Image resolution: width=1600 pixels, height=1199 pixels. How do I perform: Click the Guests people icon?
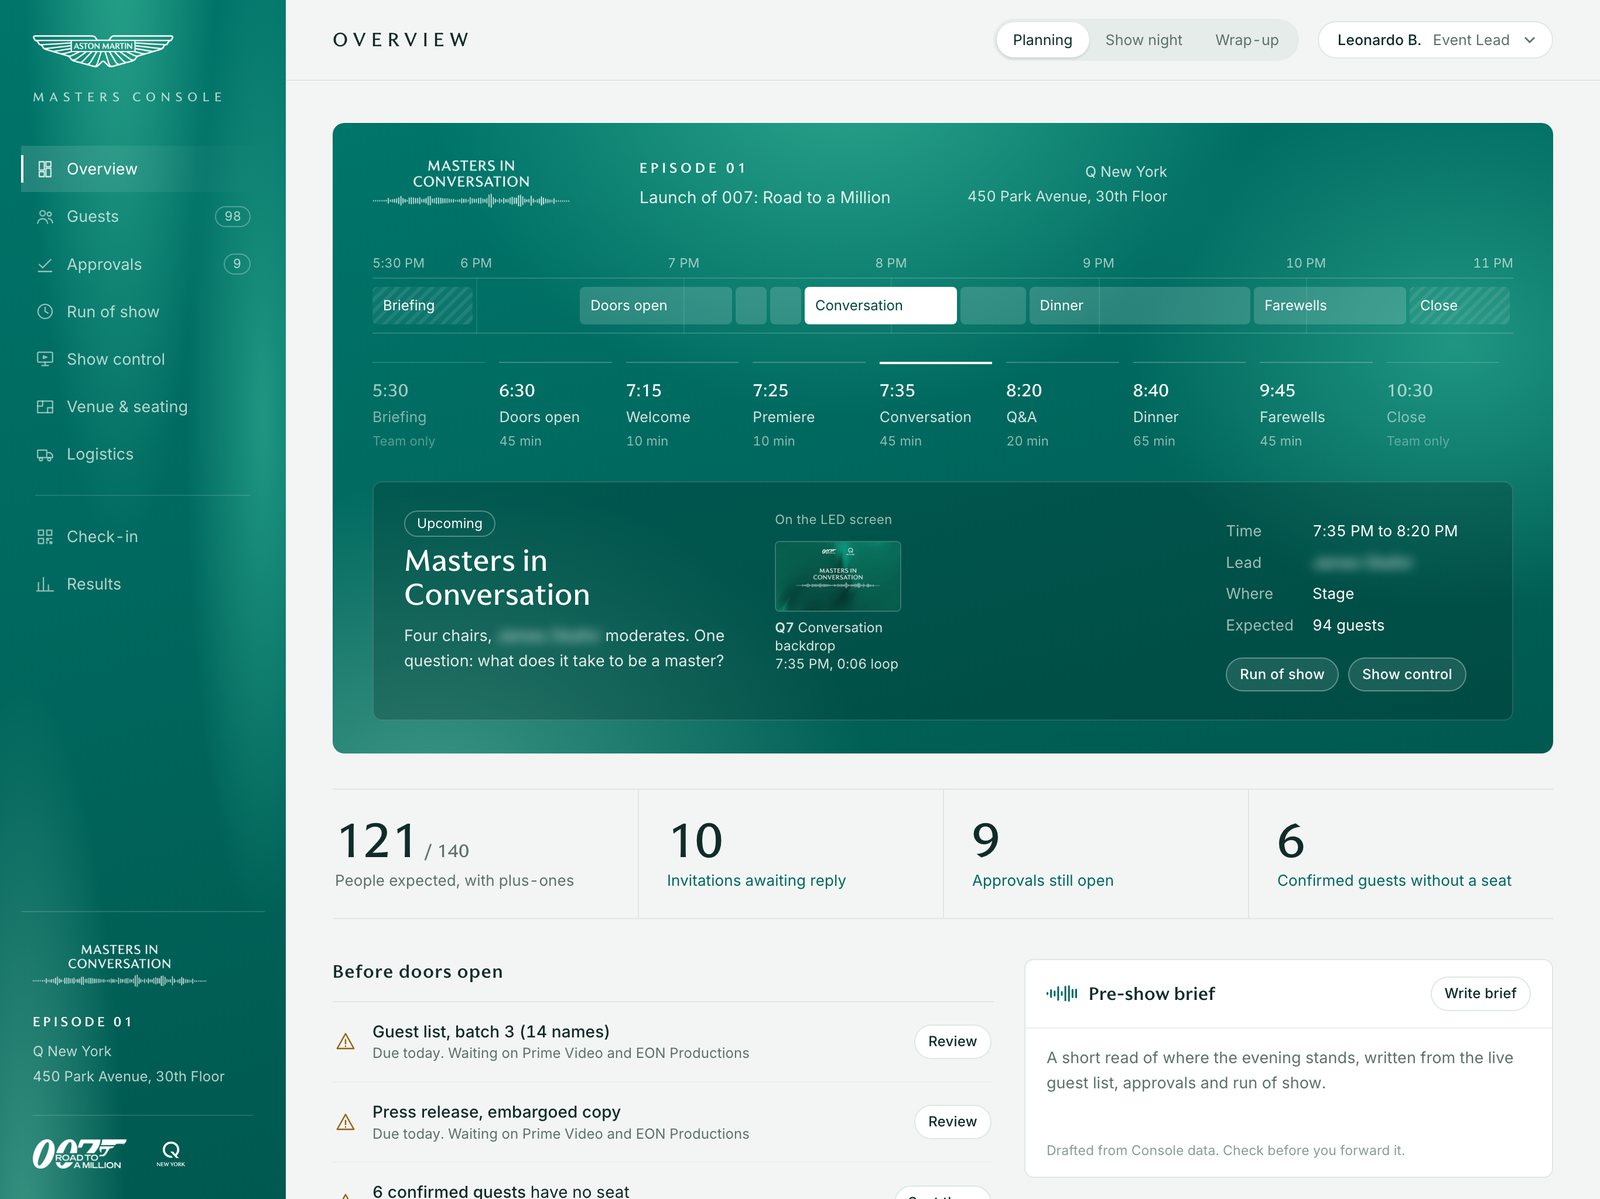point(45,217)
